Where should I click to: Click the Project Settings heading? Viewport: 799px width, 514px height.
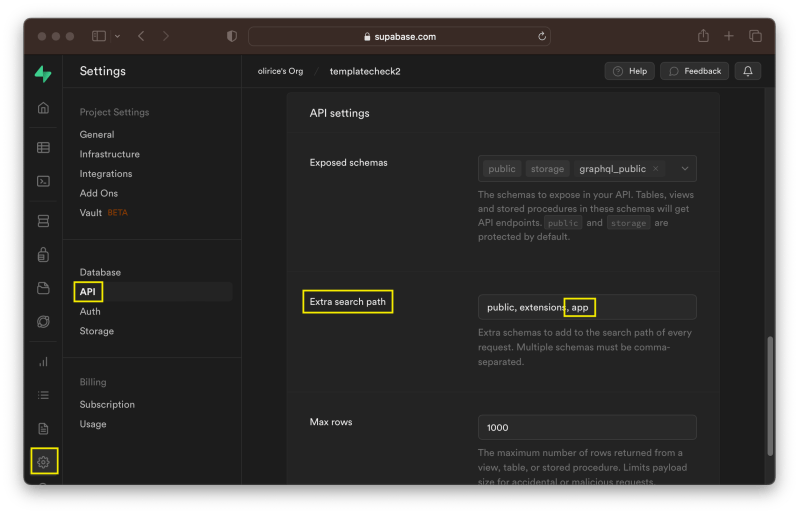114,112
